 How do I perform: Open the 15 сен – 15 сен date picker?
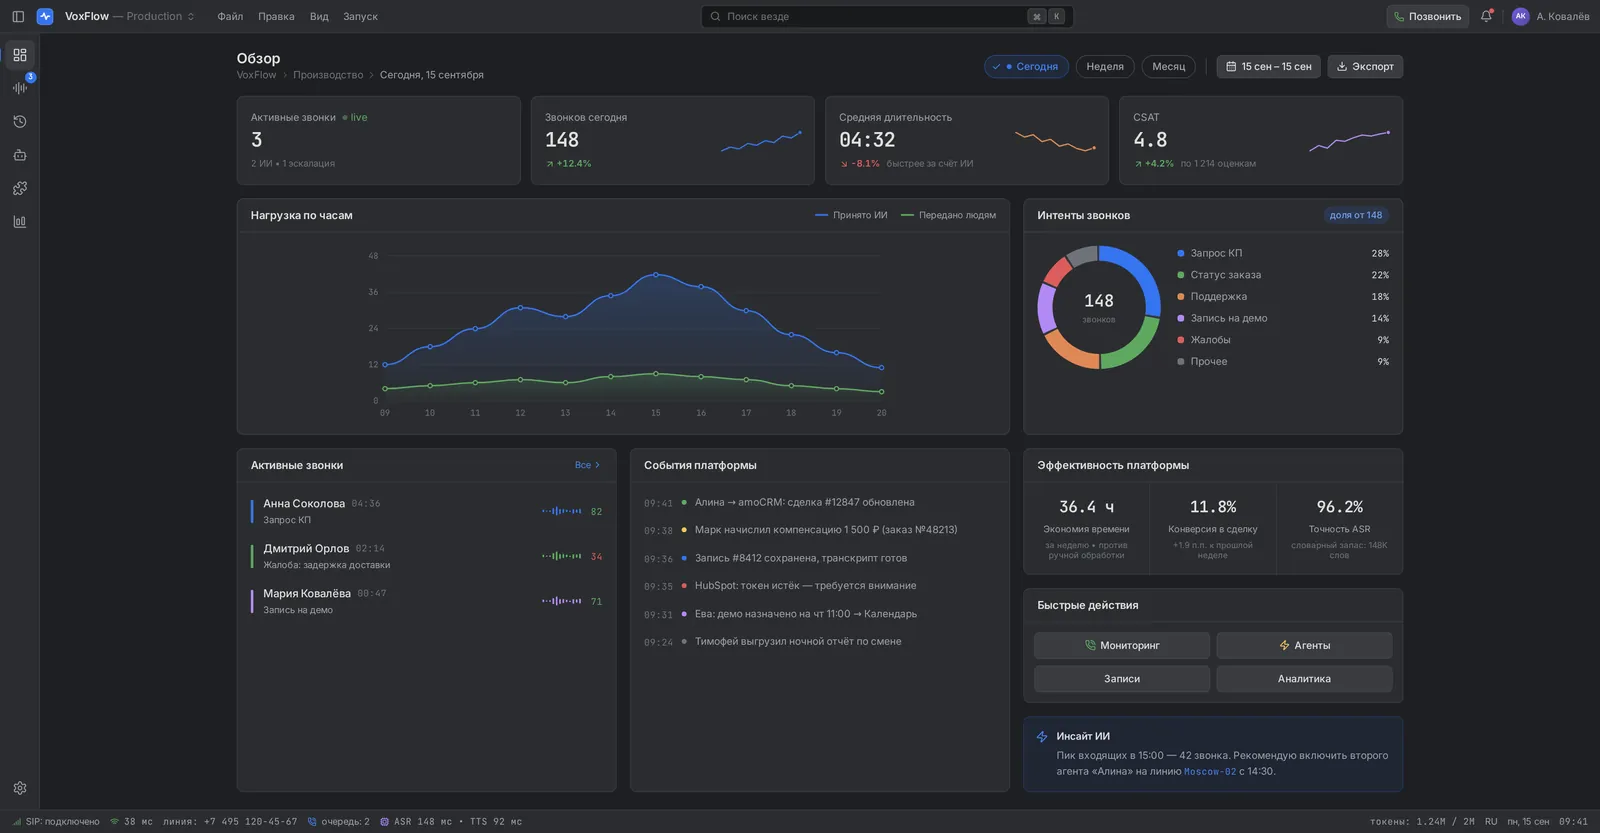click(1269, 67)
